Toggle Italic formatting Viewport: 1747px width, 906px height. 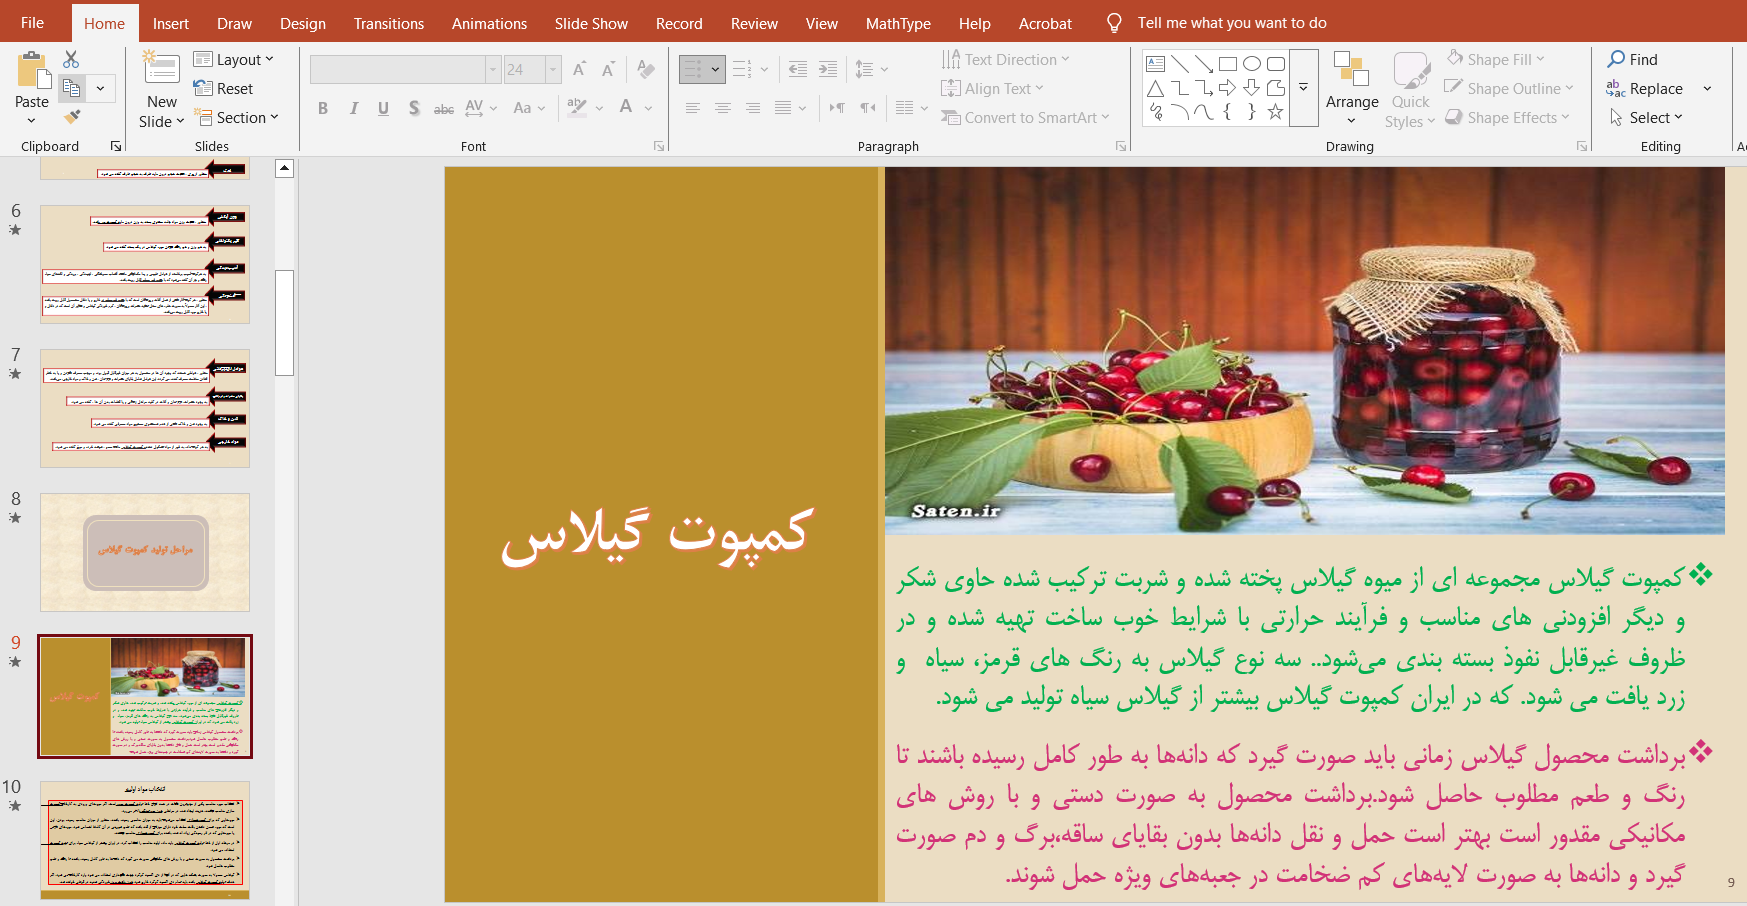coord(353,108)
